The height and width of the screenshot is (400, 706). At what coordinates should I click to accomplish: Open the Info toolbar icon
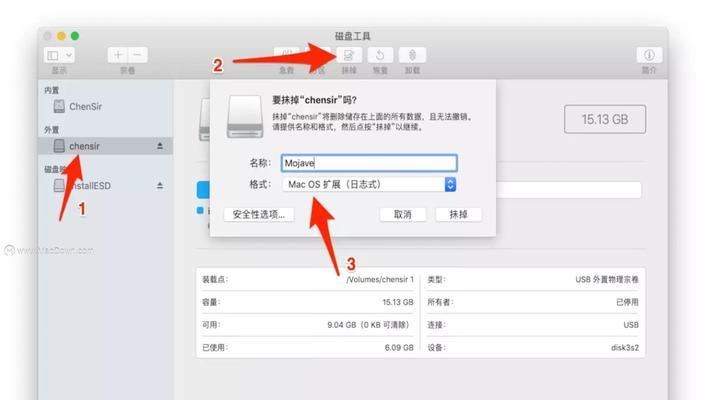[649, 55]
